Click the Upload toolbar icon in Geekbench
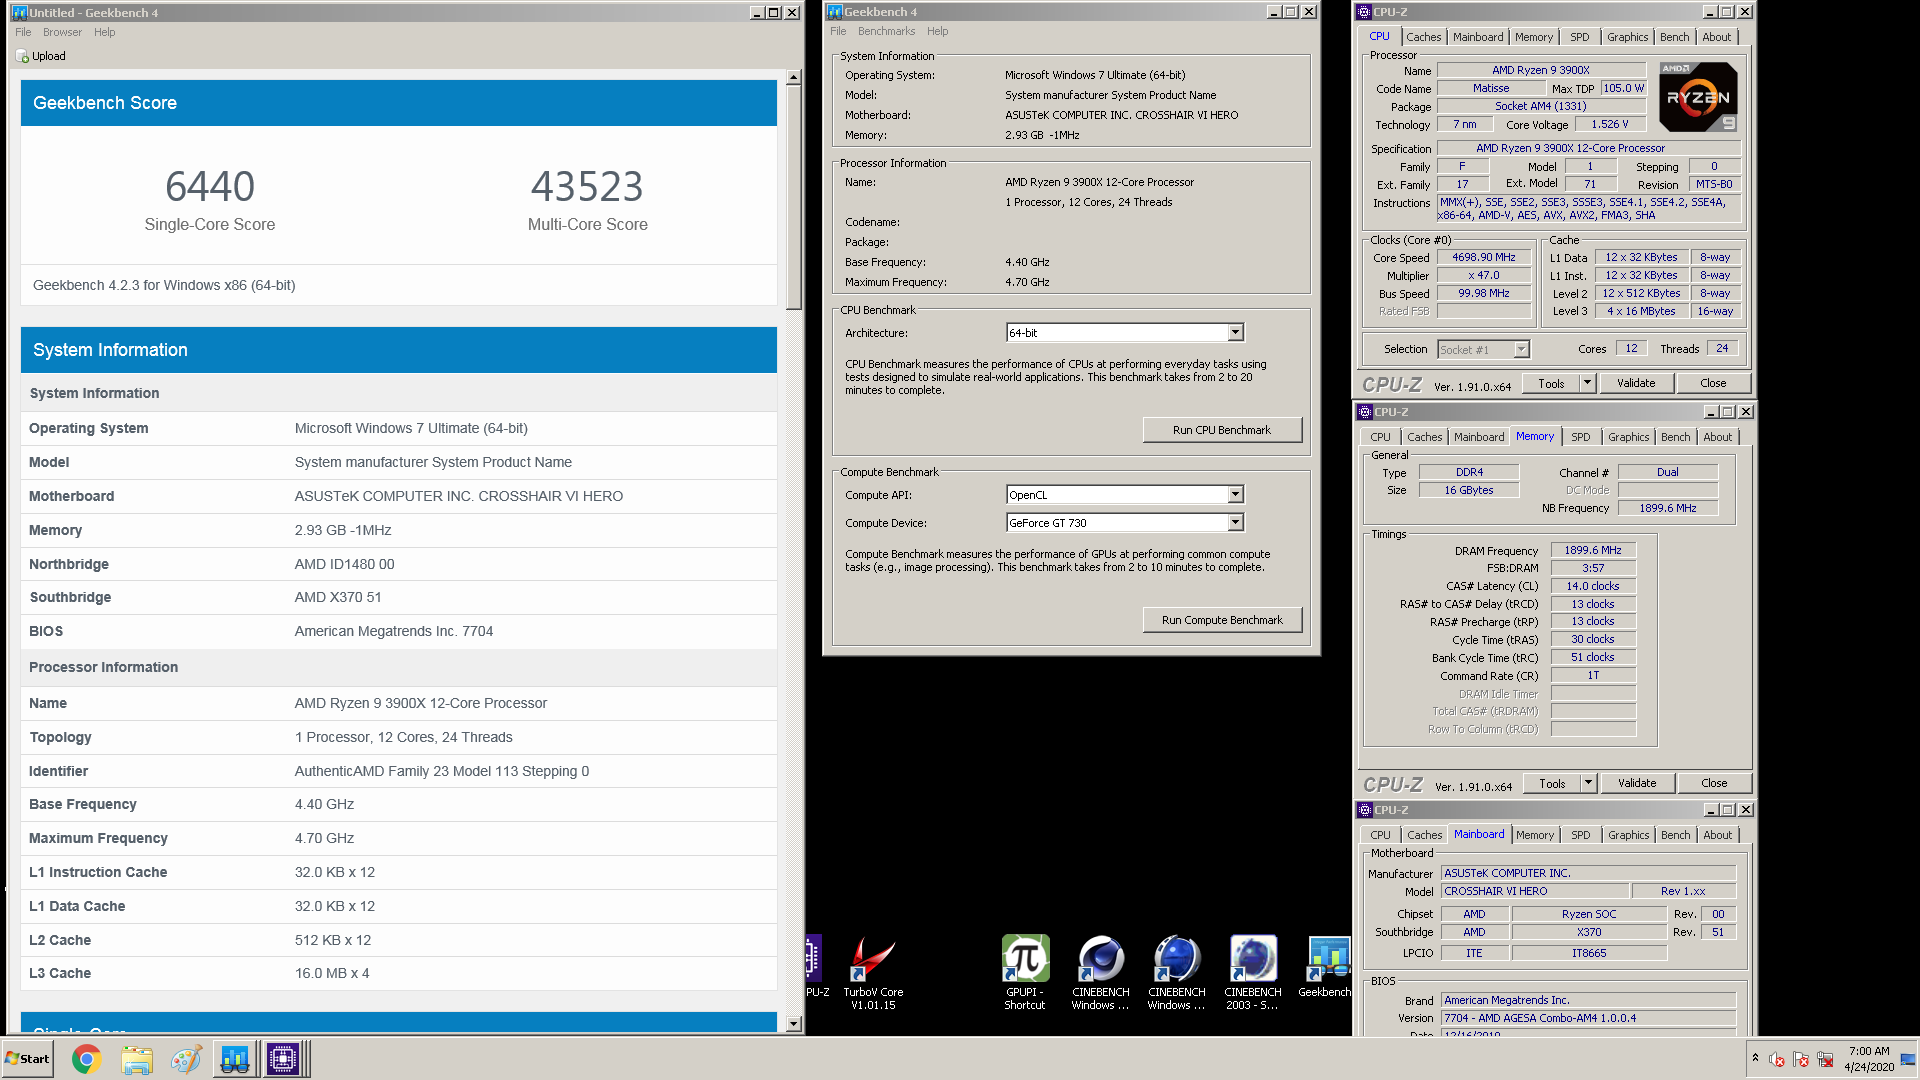The image size is (1920, 1080). point(23,57)
